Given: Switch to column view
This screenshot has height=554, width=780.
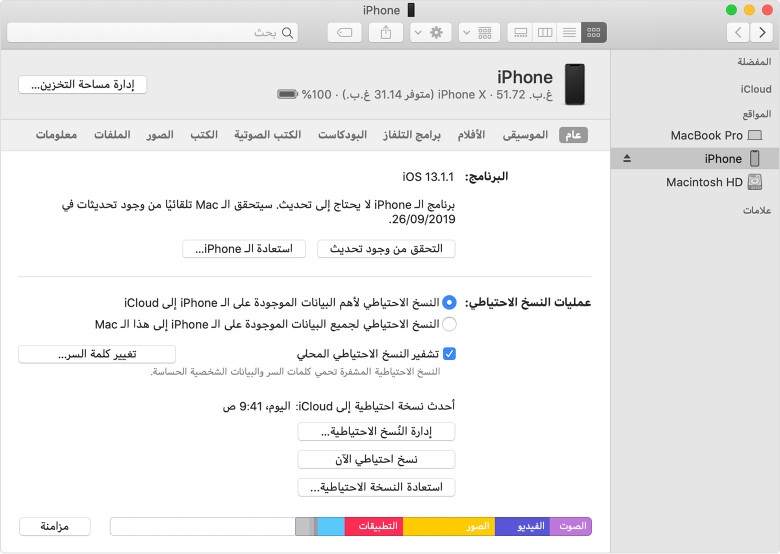Looking at the screenshot, I should (545, 33).
